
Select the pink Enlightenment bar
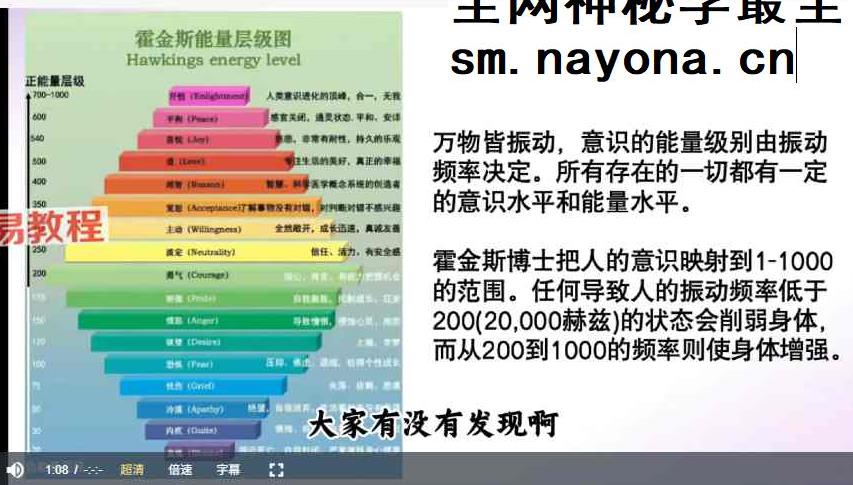pos(209,96)
